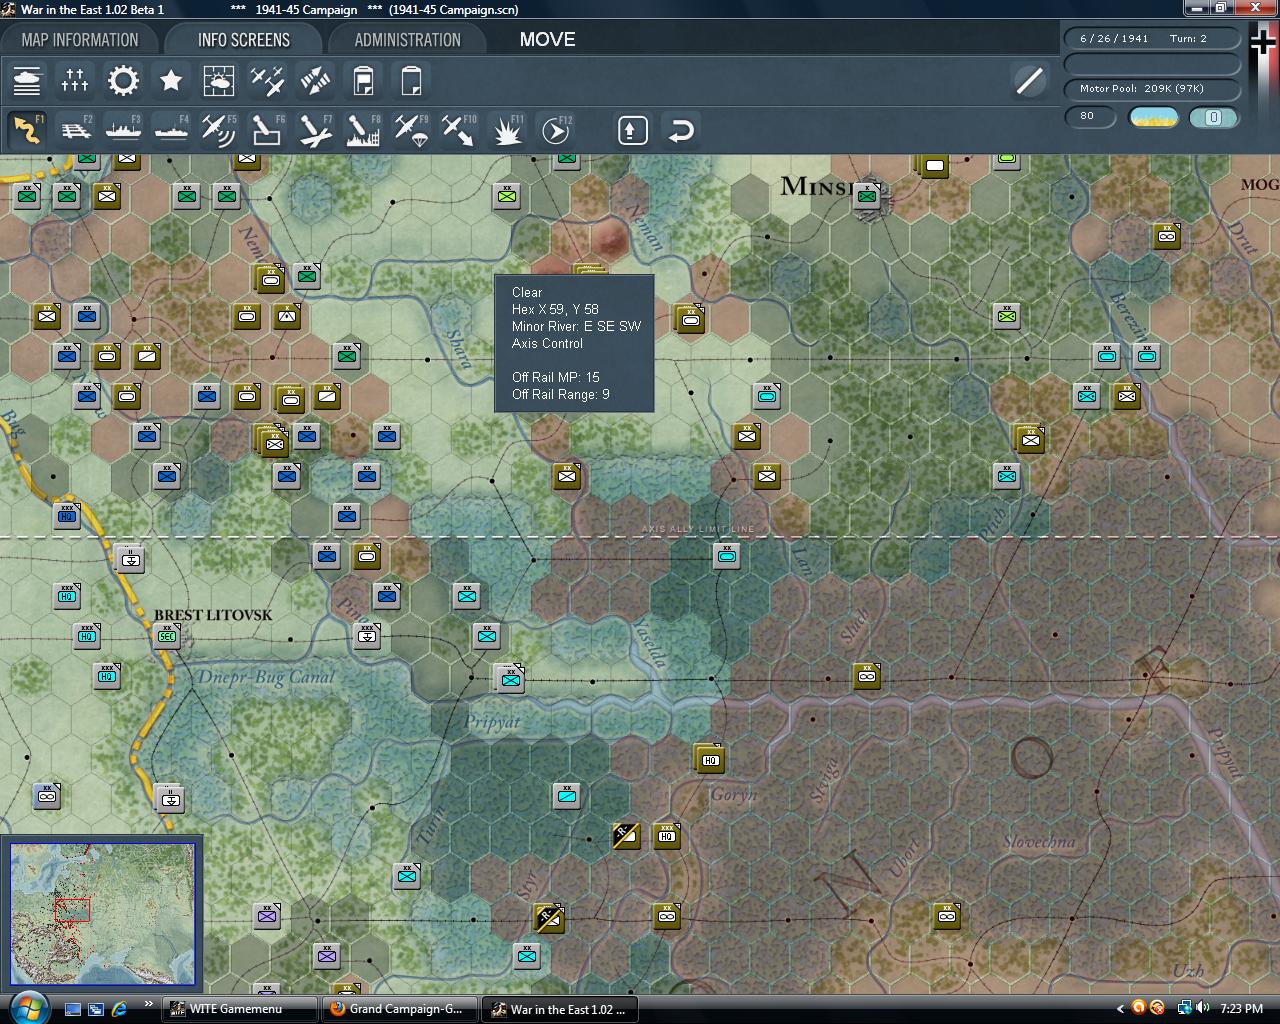Screen dimensions: 1280x1024
Task: Click the minimap overview thumbnail
Action: coord(103,914)
